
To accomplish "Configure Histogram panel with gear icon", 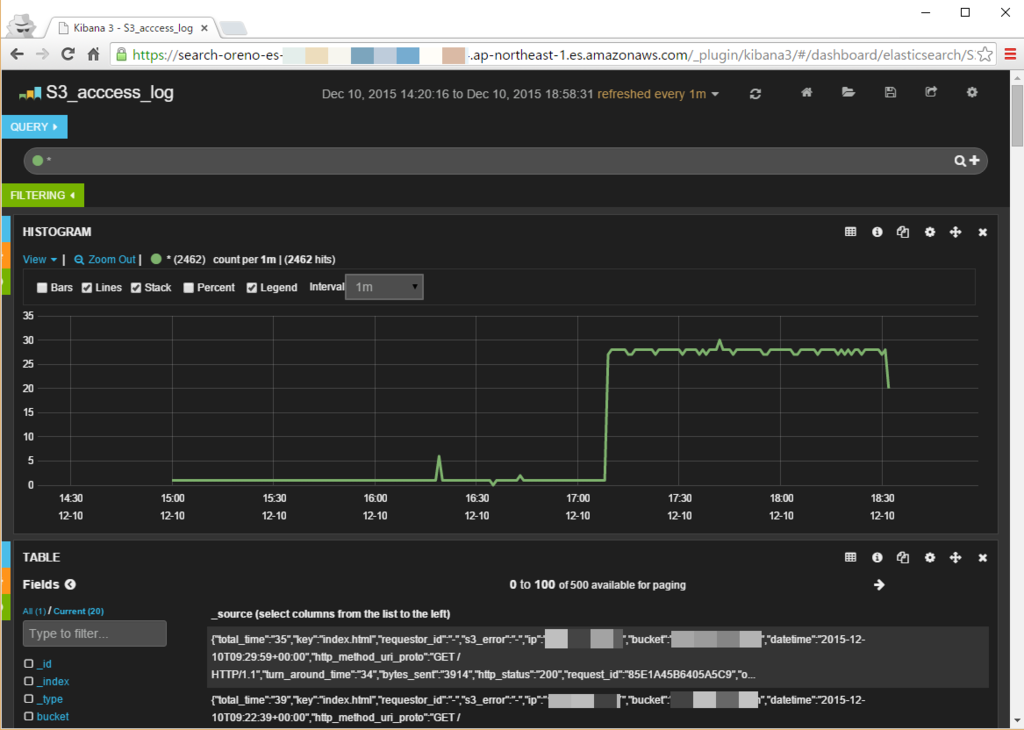I will pyautogui.click(x=930, y=232).
